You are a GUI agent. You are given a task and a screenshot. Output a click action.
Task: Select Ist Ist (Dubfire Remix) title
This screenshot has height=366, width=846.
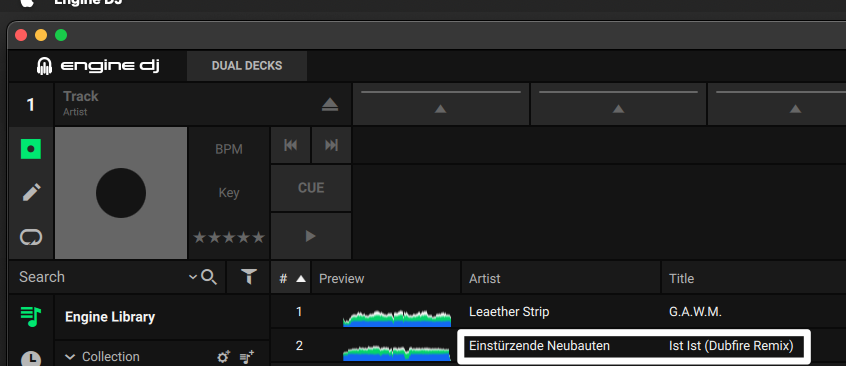(x=731, y=346)
